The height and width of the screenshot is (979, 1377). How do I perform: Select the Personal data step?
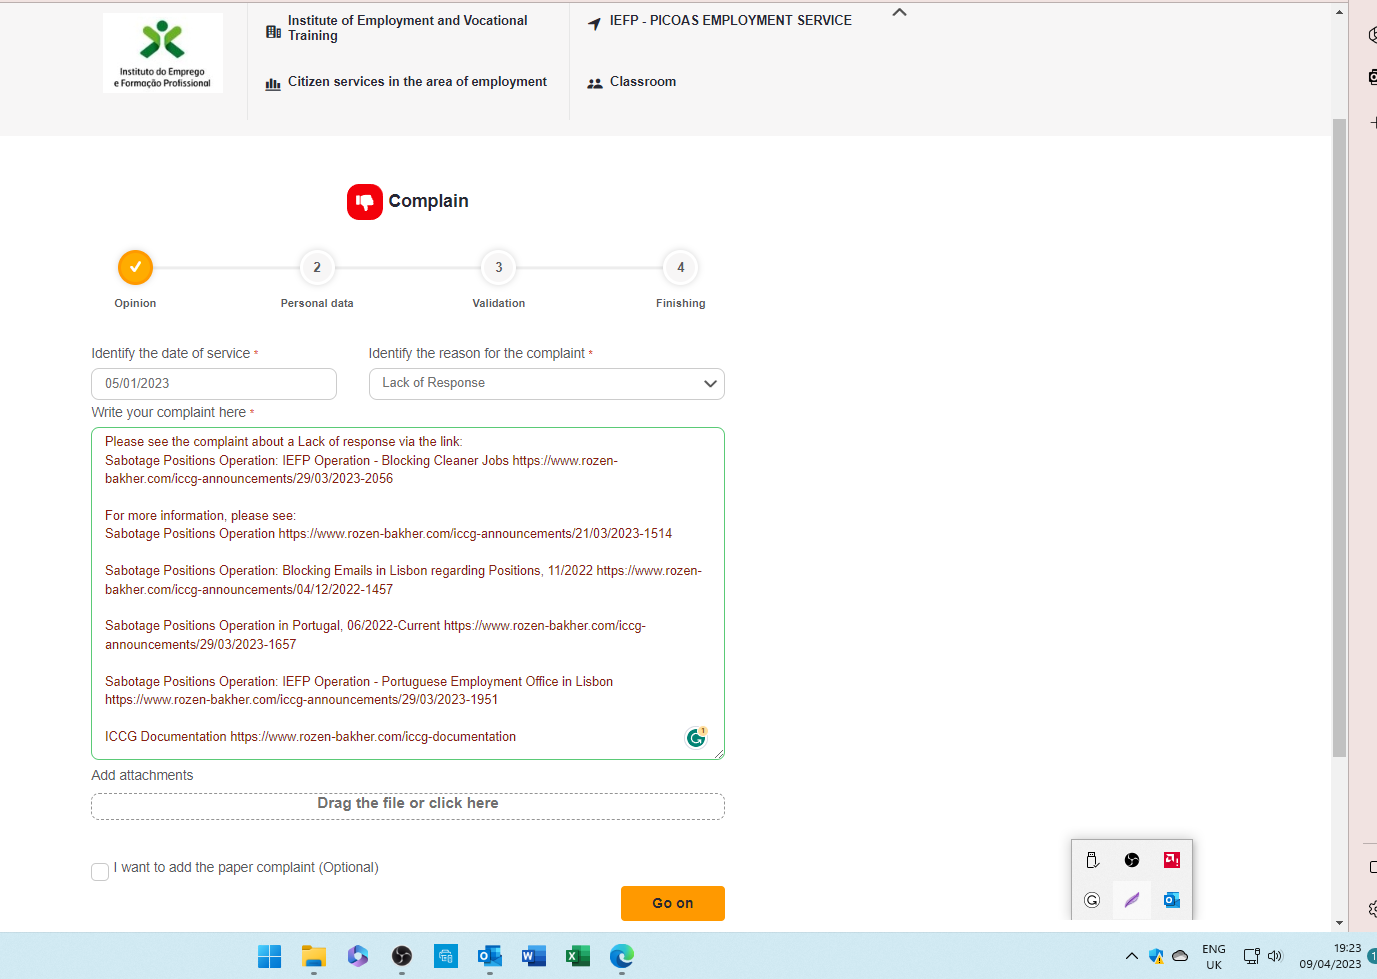point(317,267)
